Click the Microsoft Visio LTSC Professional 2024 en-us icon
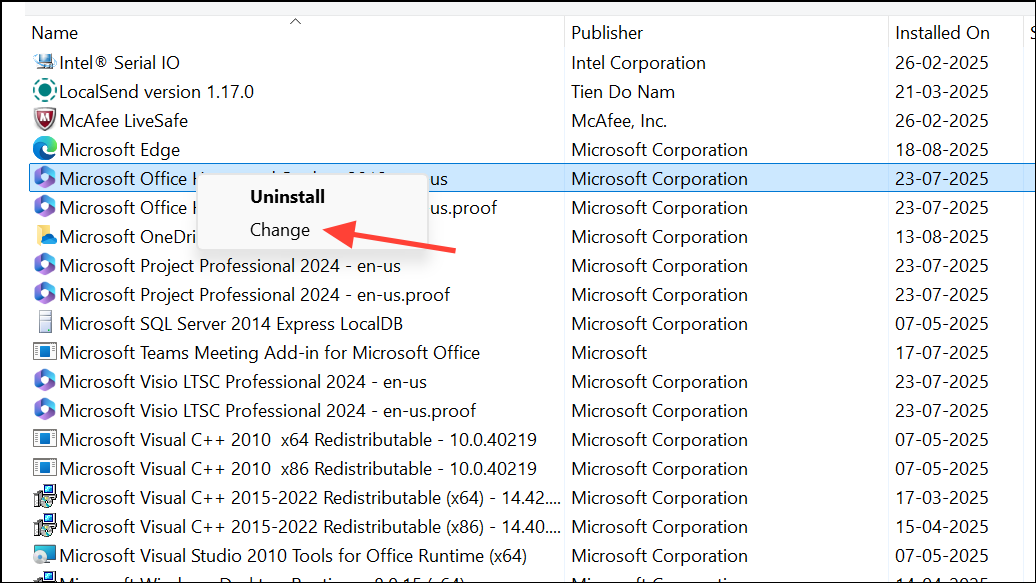1036x583 pixels. click(x=44, y=381)
